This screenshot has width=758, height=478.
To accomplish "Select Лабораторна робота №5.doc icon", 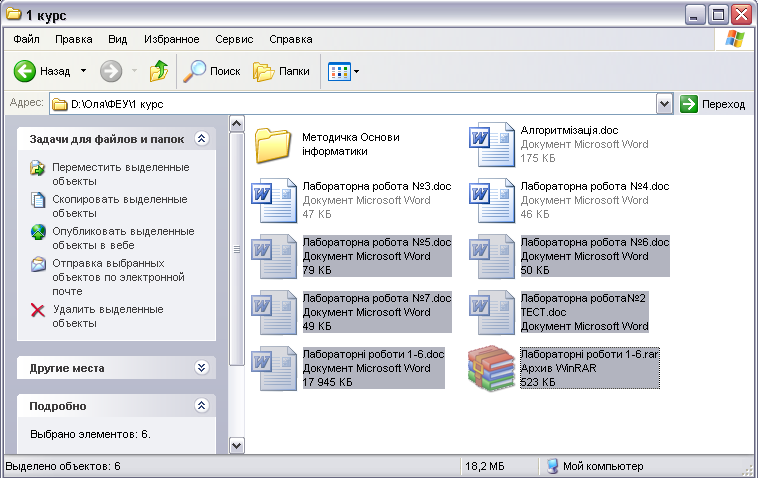I will tap(274, 257).
